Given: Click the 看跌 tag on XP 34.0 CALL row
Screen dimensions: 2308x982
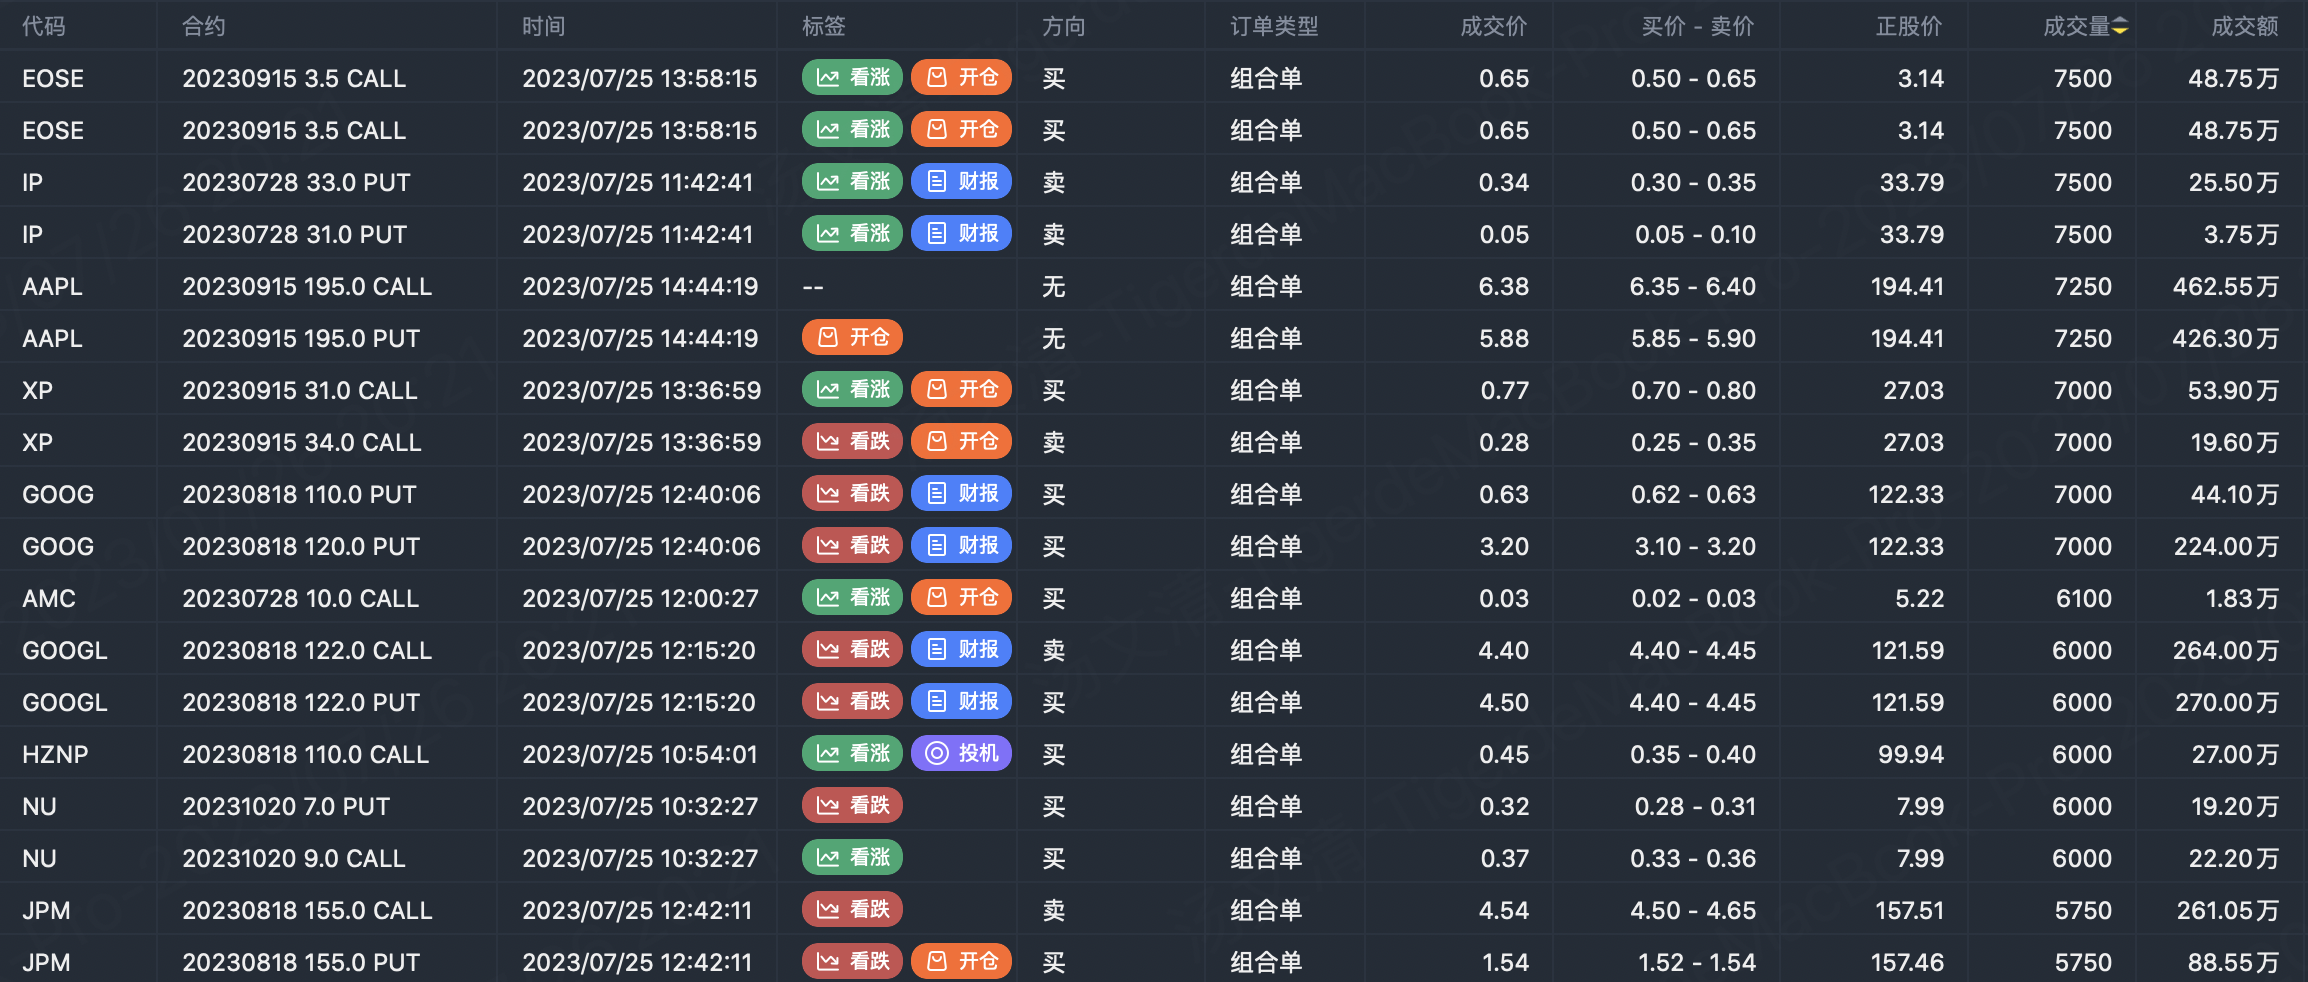Looking at the screenshot, I should coord(852,442).
